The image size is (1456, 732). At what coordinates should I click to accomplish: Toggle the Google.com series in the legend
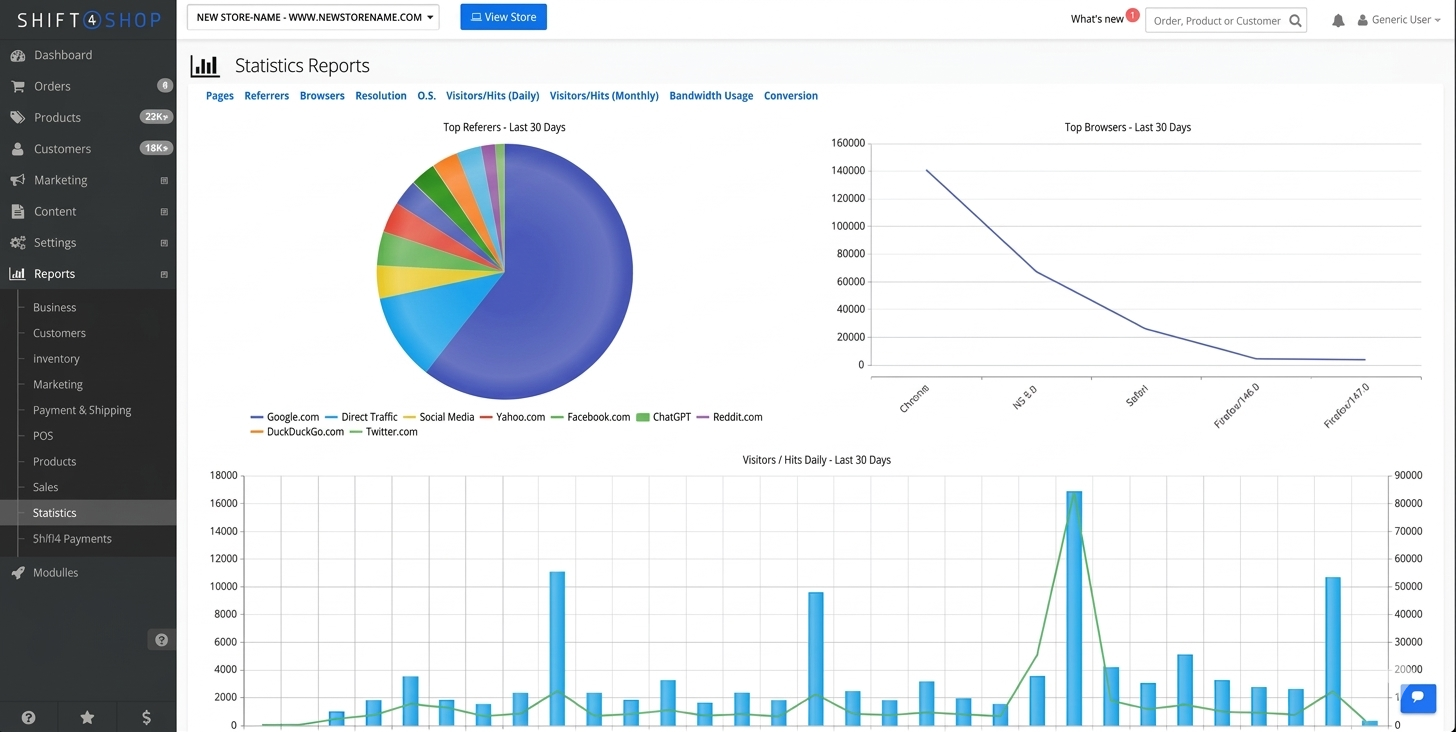coord(292,417)
